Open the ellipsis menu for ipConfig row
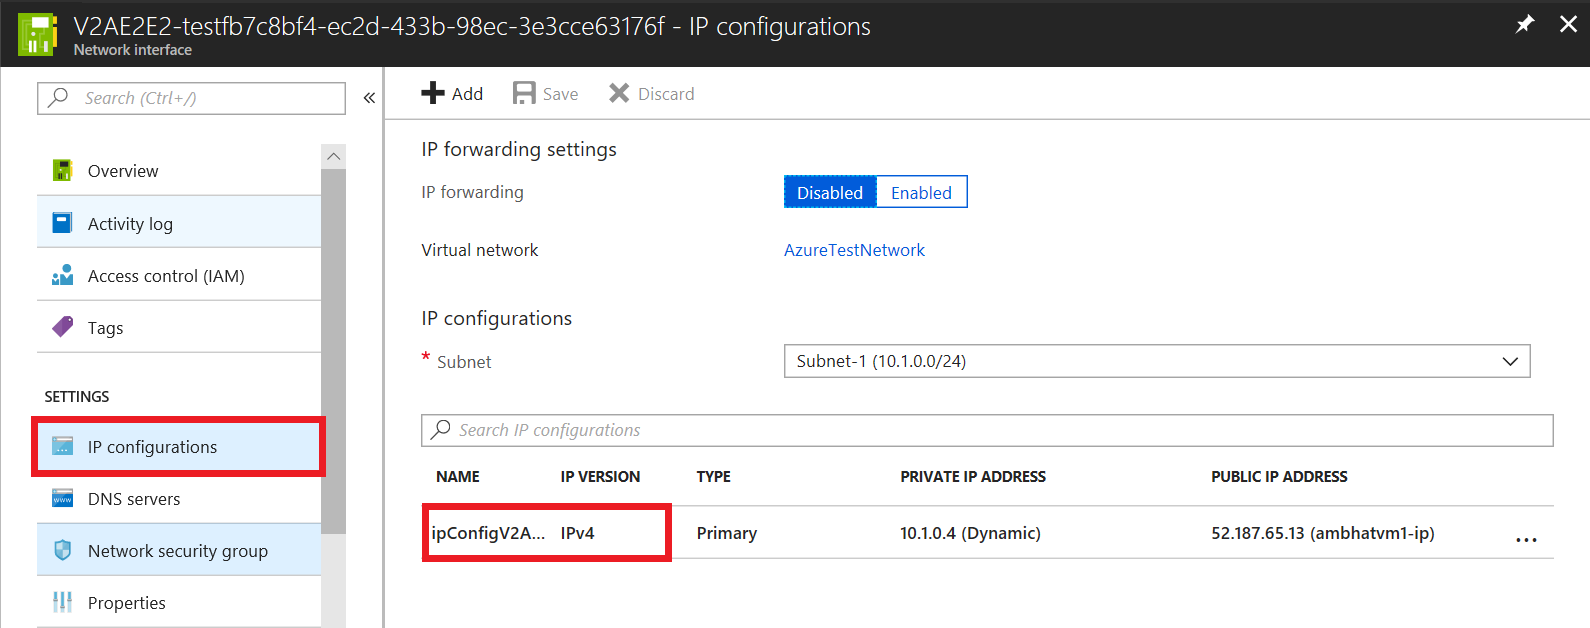The height and width of the screenshot is (628, 1590). coord(1526,538)
